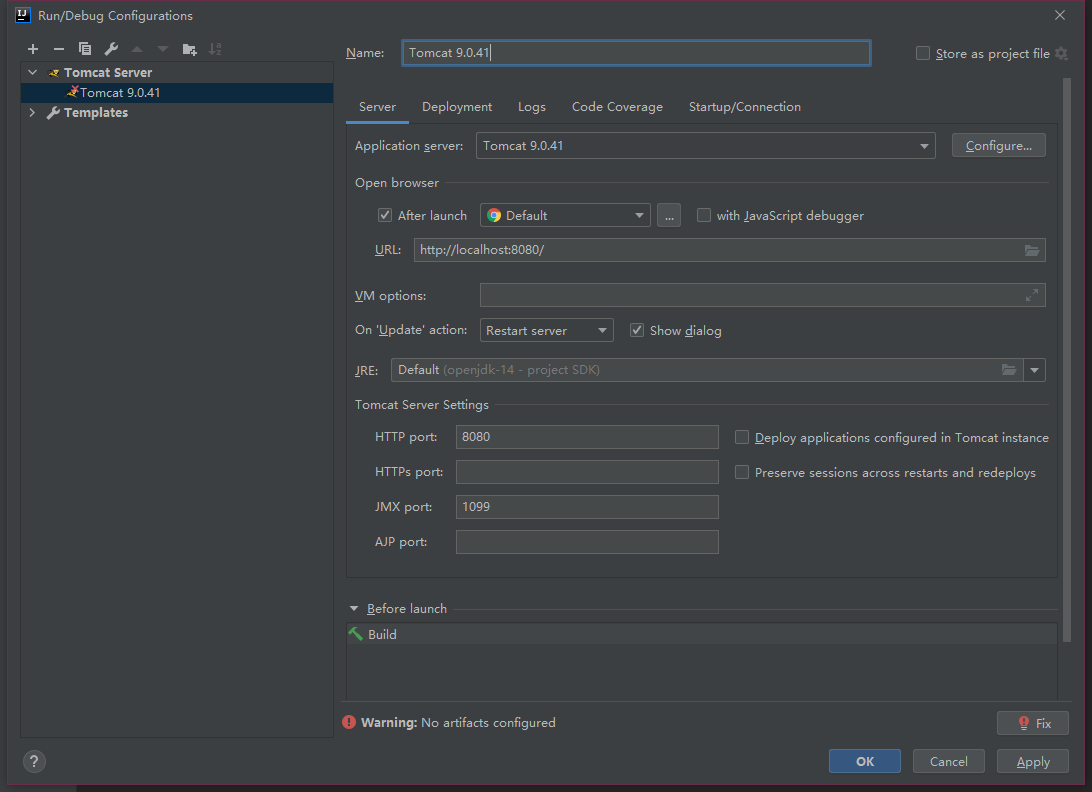This screenshot has width=1092, height=792.
Task: Click the Fix button
Action: (x=1033, y=723)
